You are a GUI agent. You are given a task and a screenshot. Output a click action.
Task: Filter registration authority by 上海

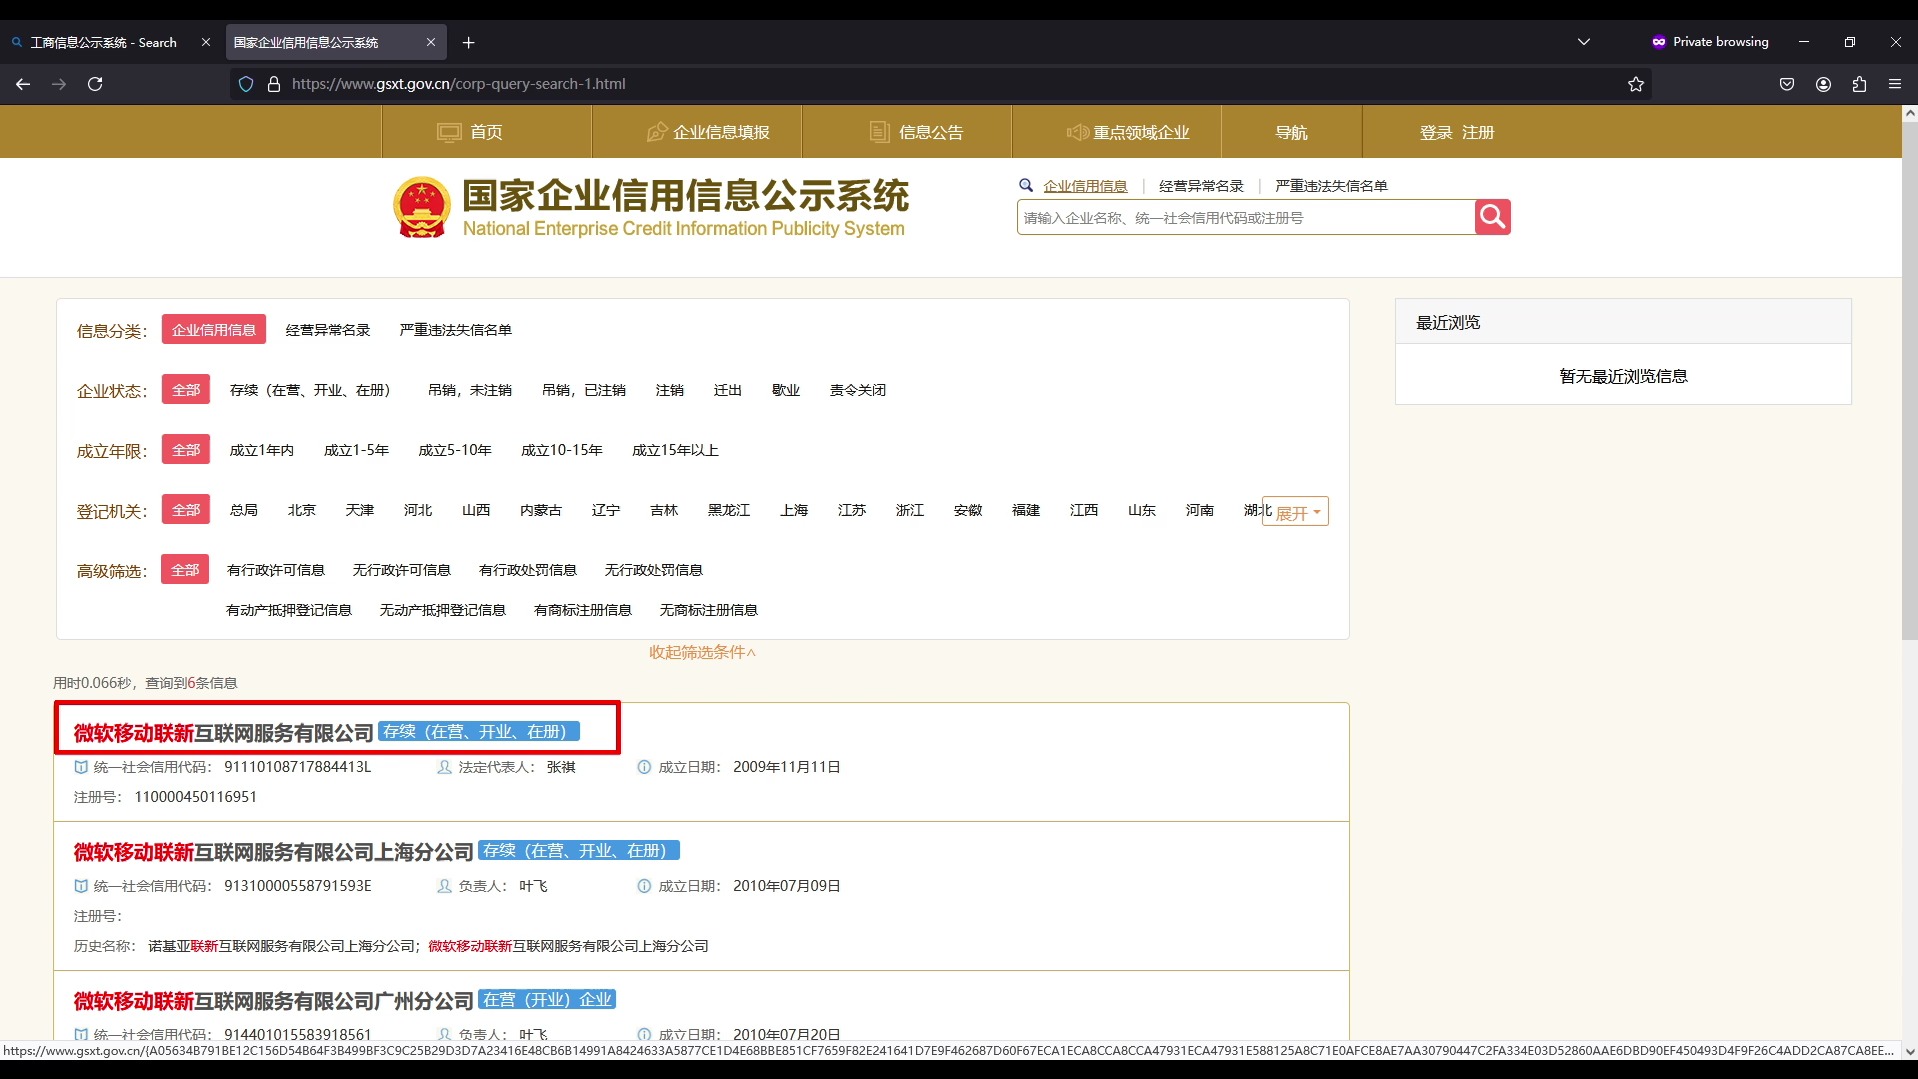coord(794,510)
